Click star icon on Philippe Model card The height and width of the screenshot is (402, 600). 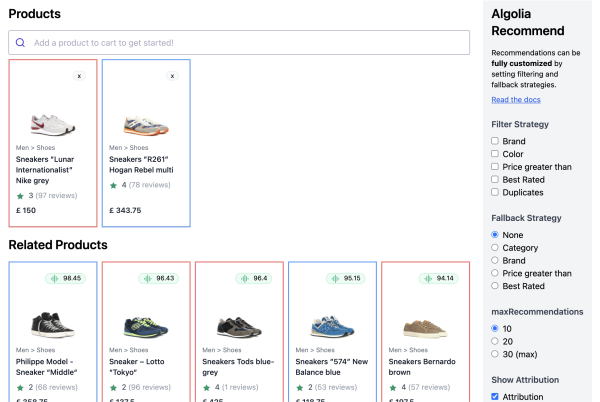(20, 387)
